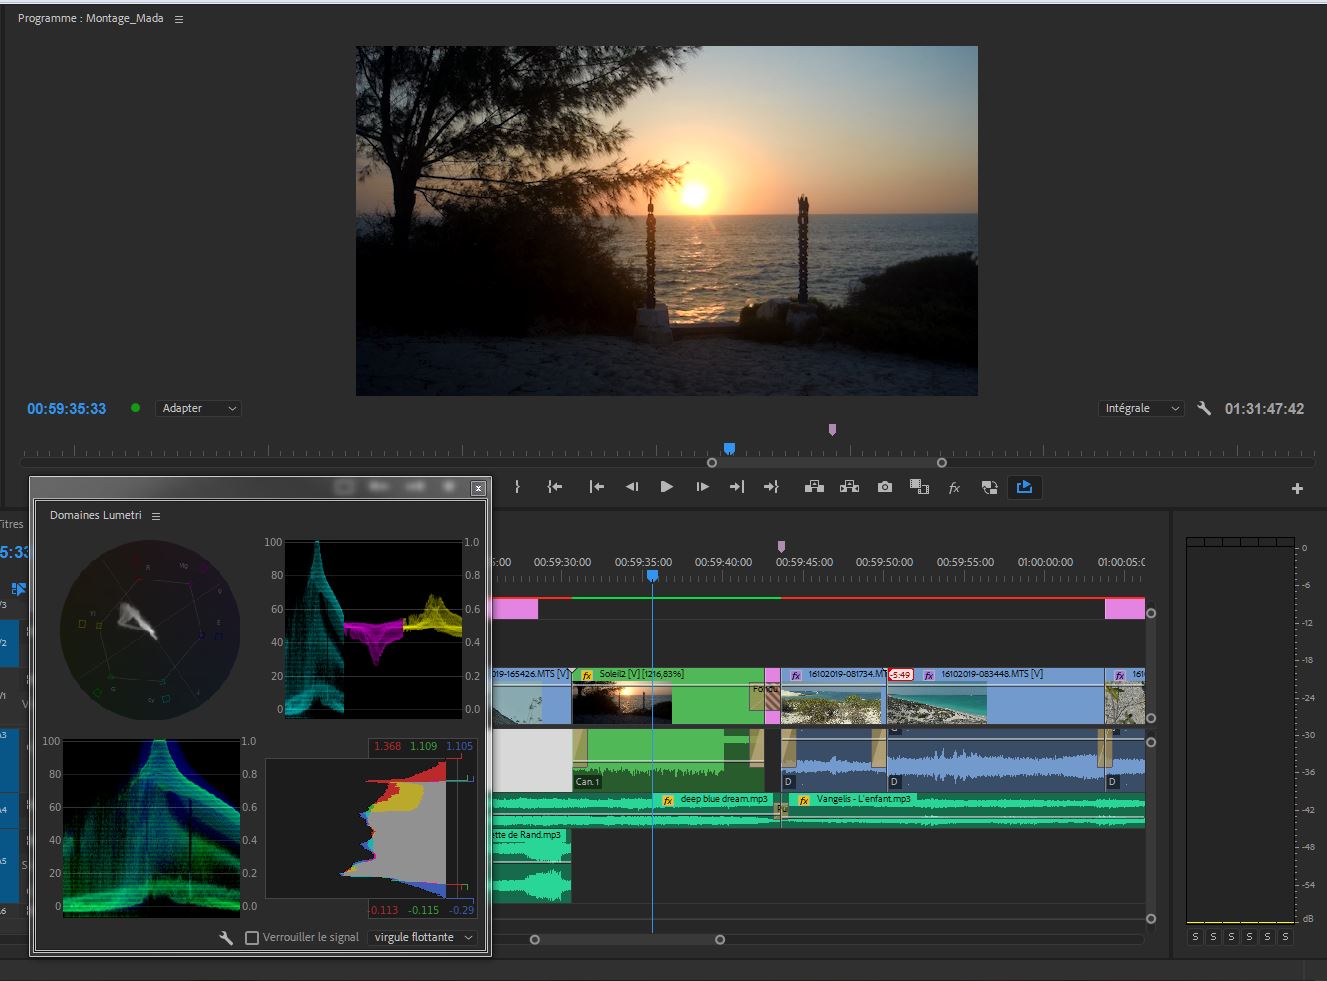Step forward one frame

tap(702, 487)
